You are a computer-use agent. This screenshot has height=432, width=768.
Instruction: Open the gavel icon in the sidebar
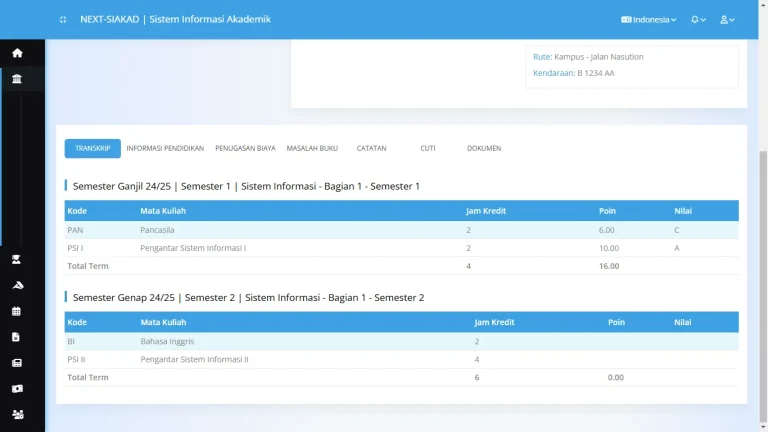[17, 286]
